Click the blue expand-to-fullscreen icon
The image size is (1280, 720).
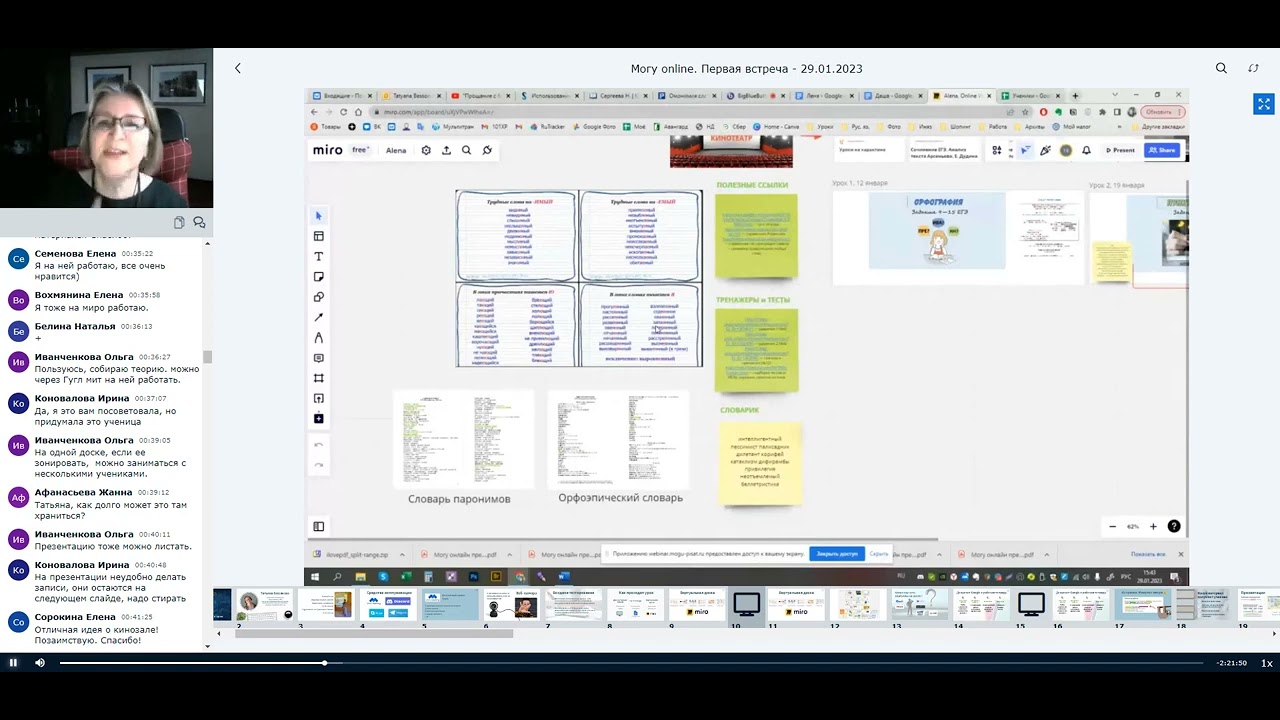click(1264, 104)
